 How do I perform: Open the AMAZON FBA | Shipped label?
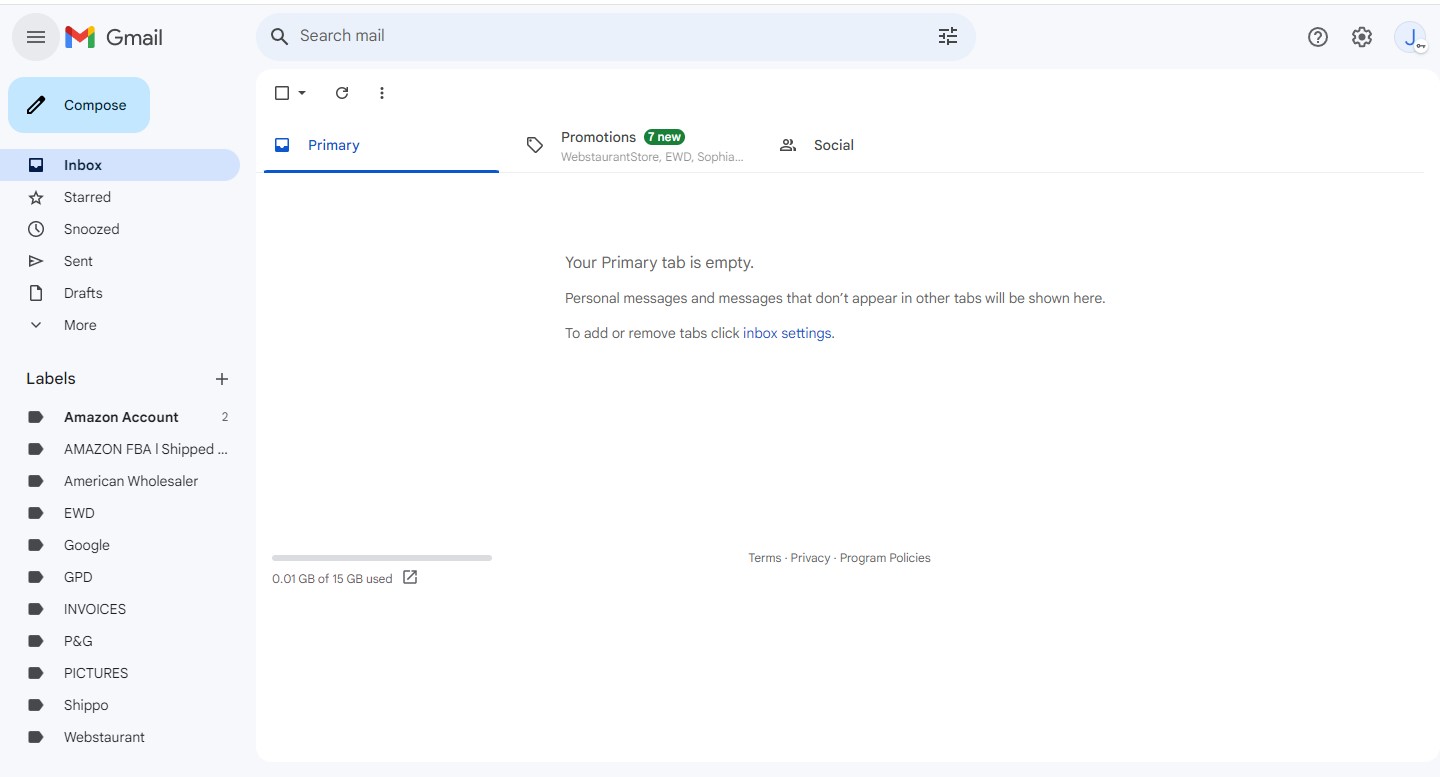120,449
